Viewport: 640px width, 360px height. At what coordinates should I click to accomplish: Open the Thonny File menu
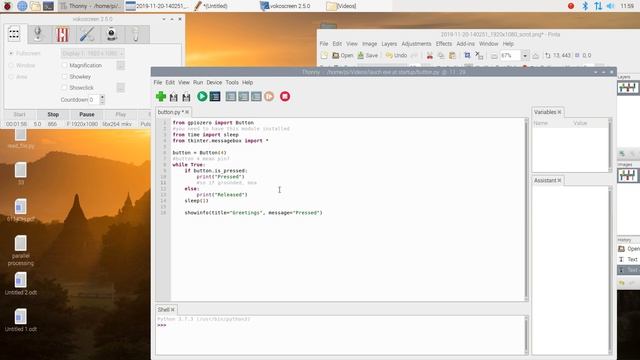pos(158,82)
